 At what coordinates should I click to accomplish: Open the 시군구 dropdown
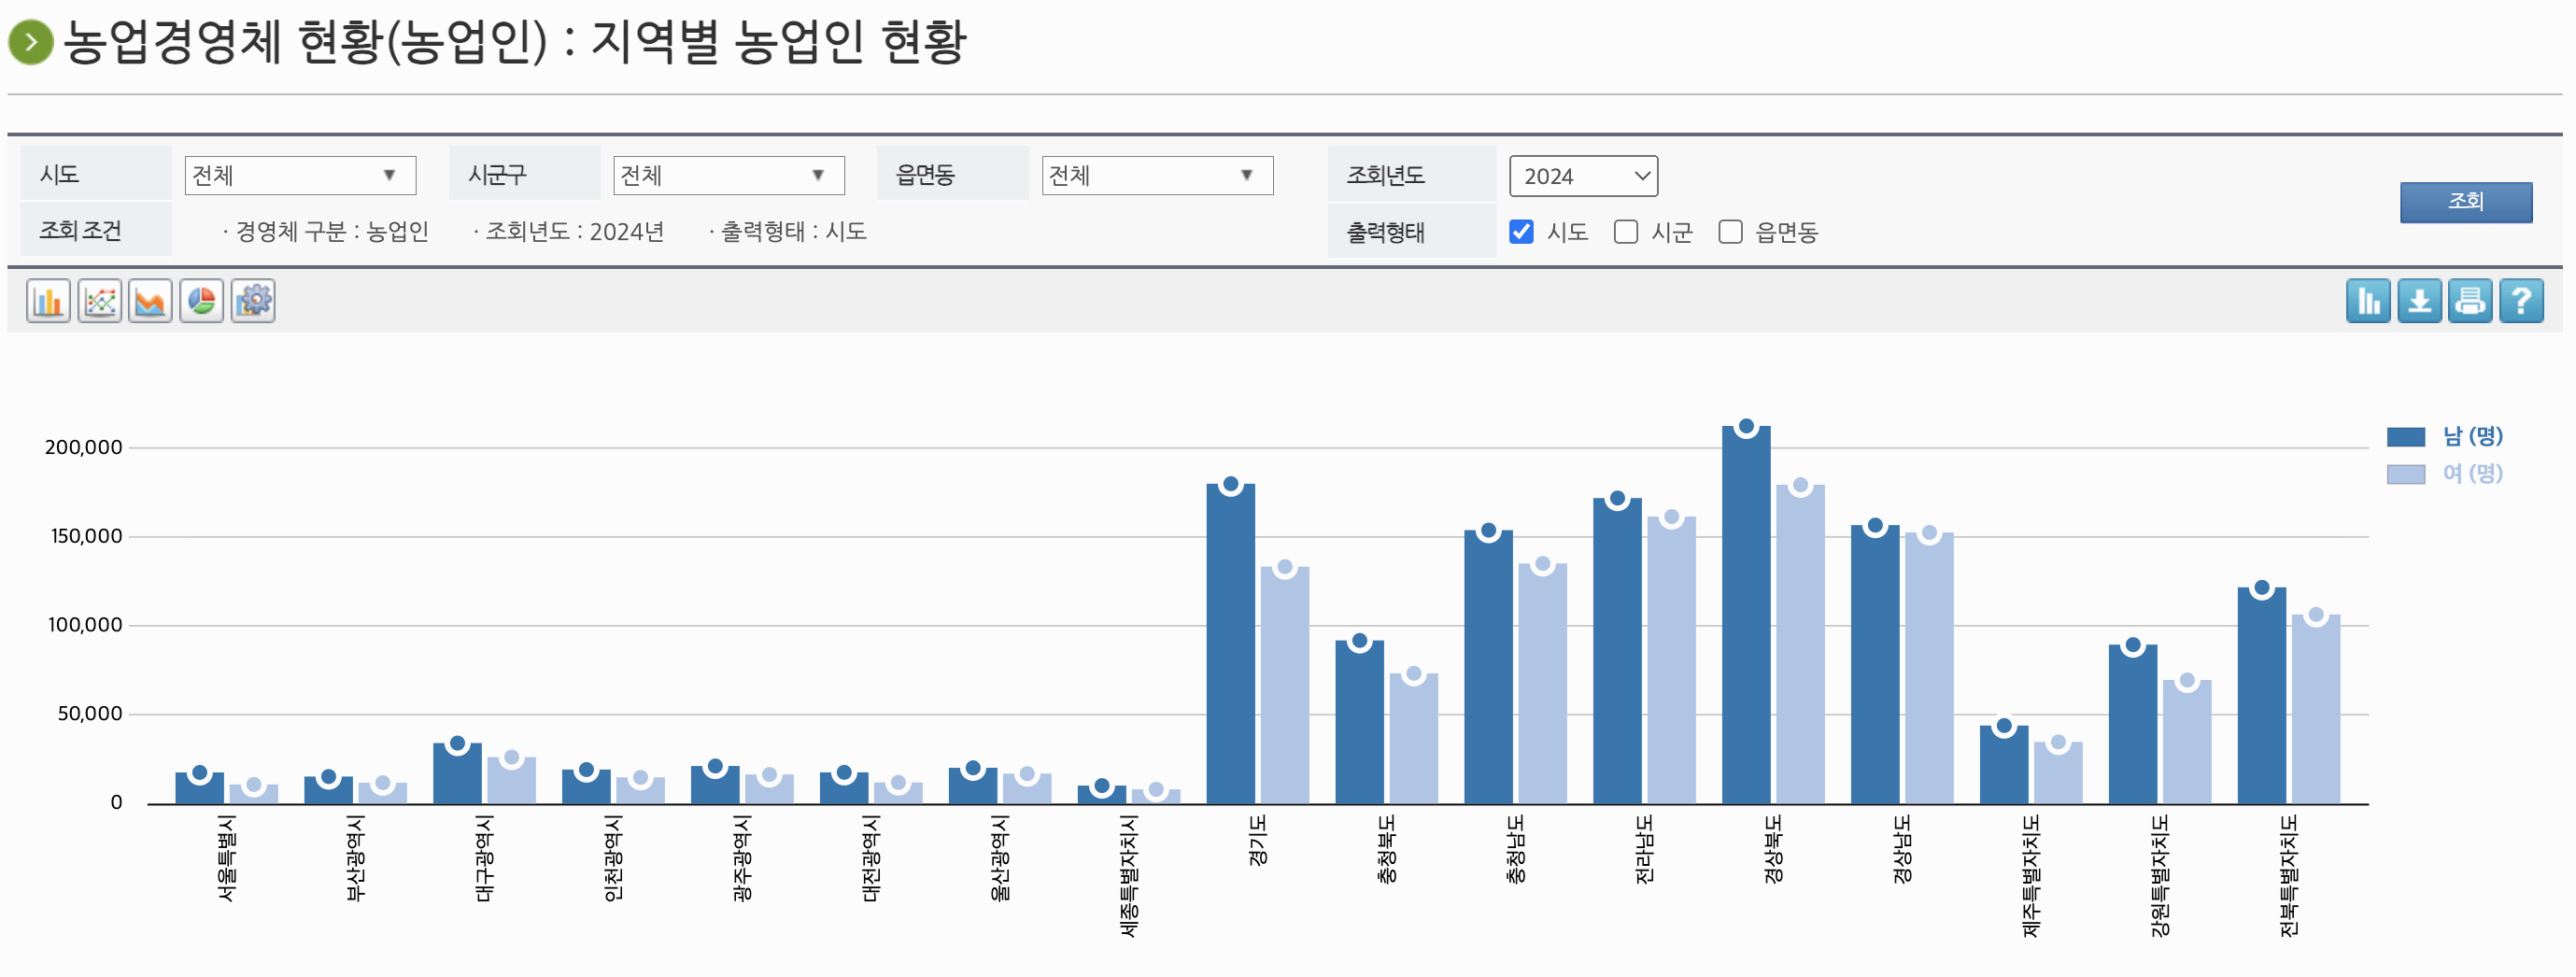pos(729,176)
